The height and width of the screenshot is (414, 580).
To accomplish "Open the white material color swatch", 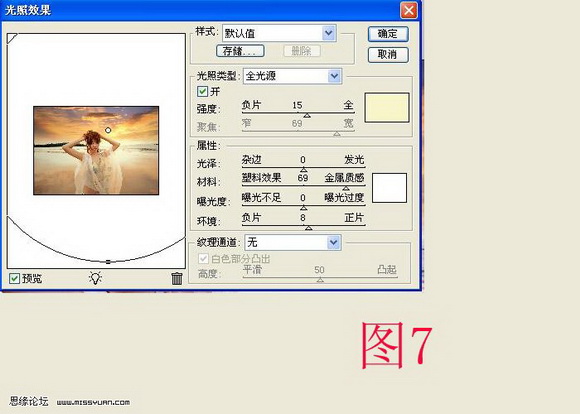I will click(389, 188).
